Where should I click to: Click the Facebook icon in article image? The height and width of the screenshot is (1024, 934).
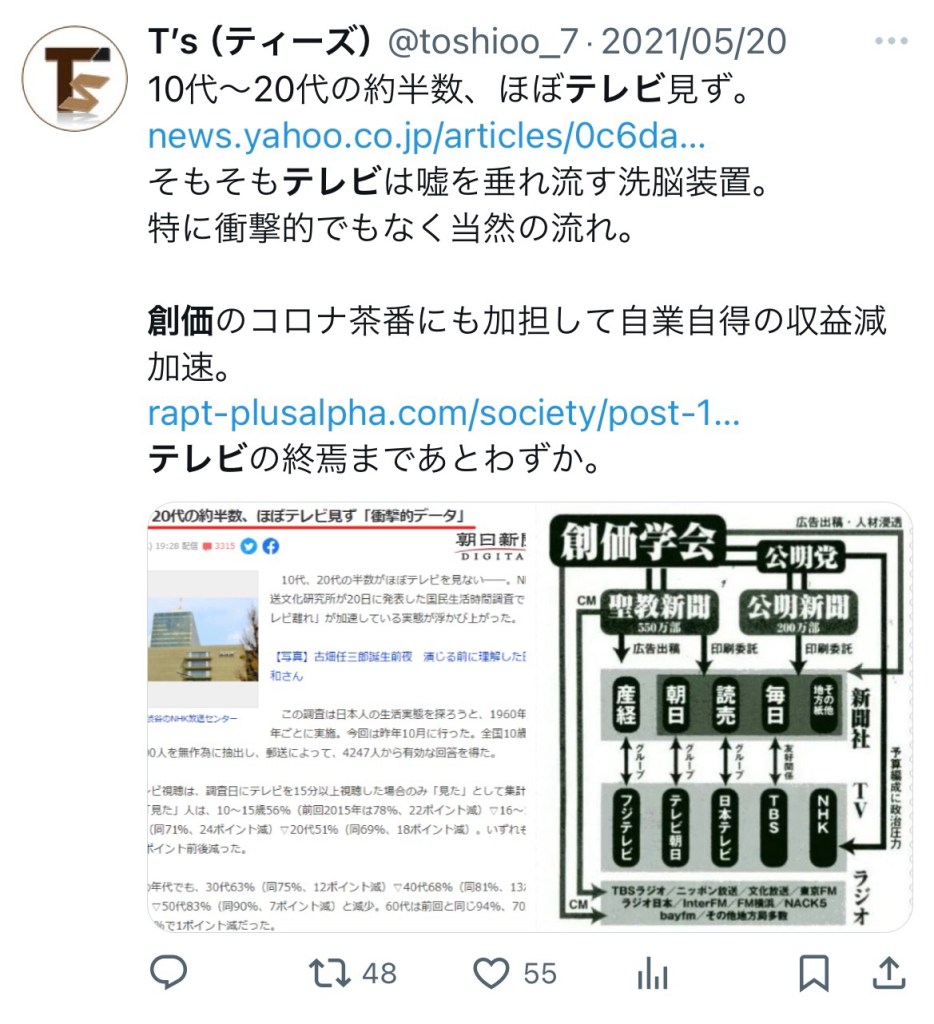[x=271, y=545]
